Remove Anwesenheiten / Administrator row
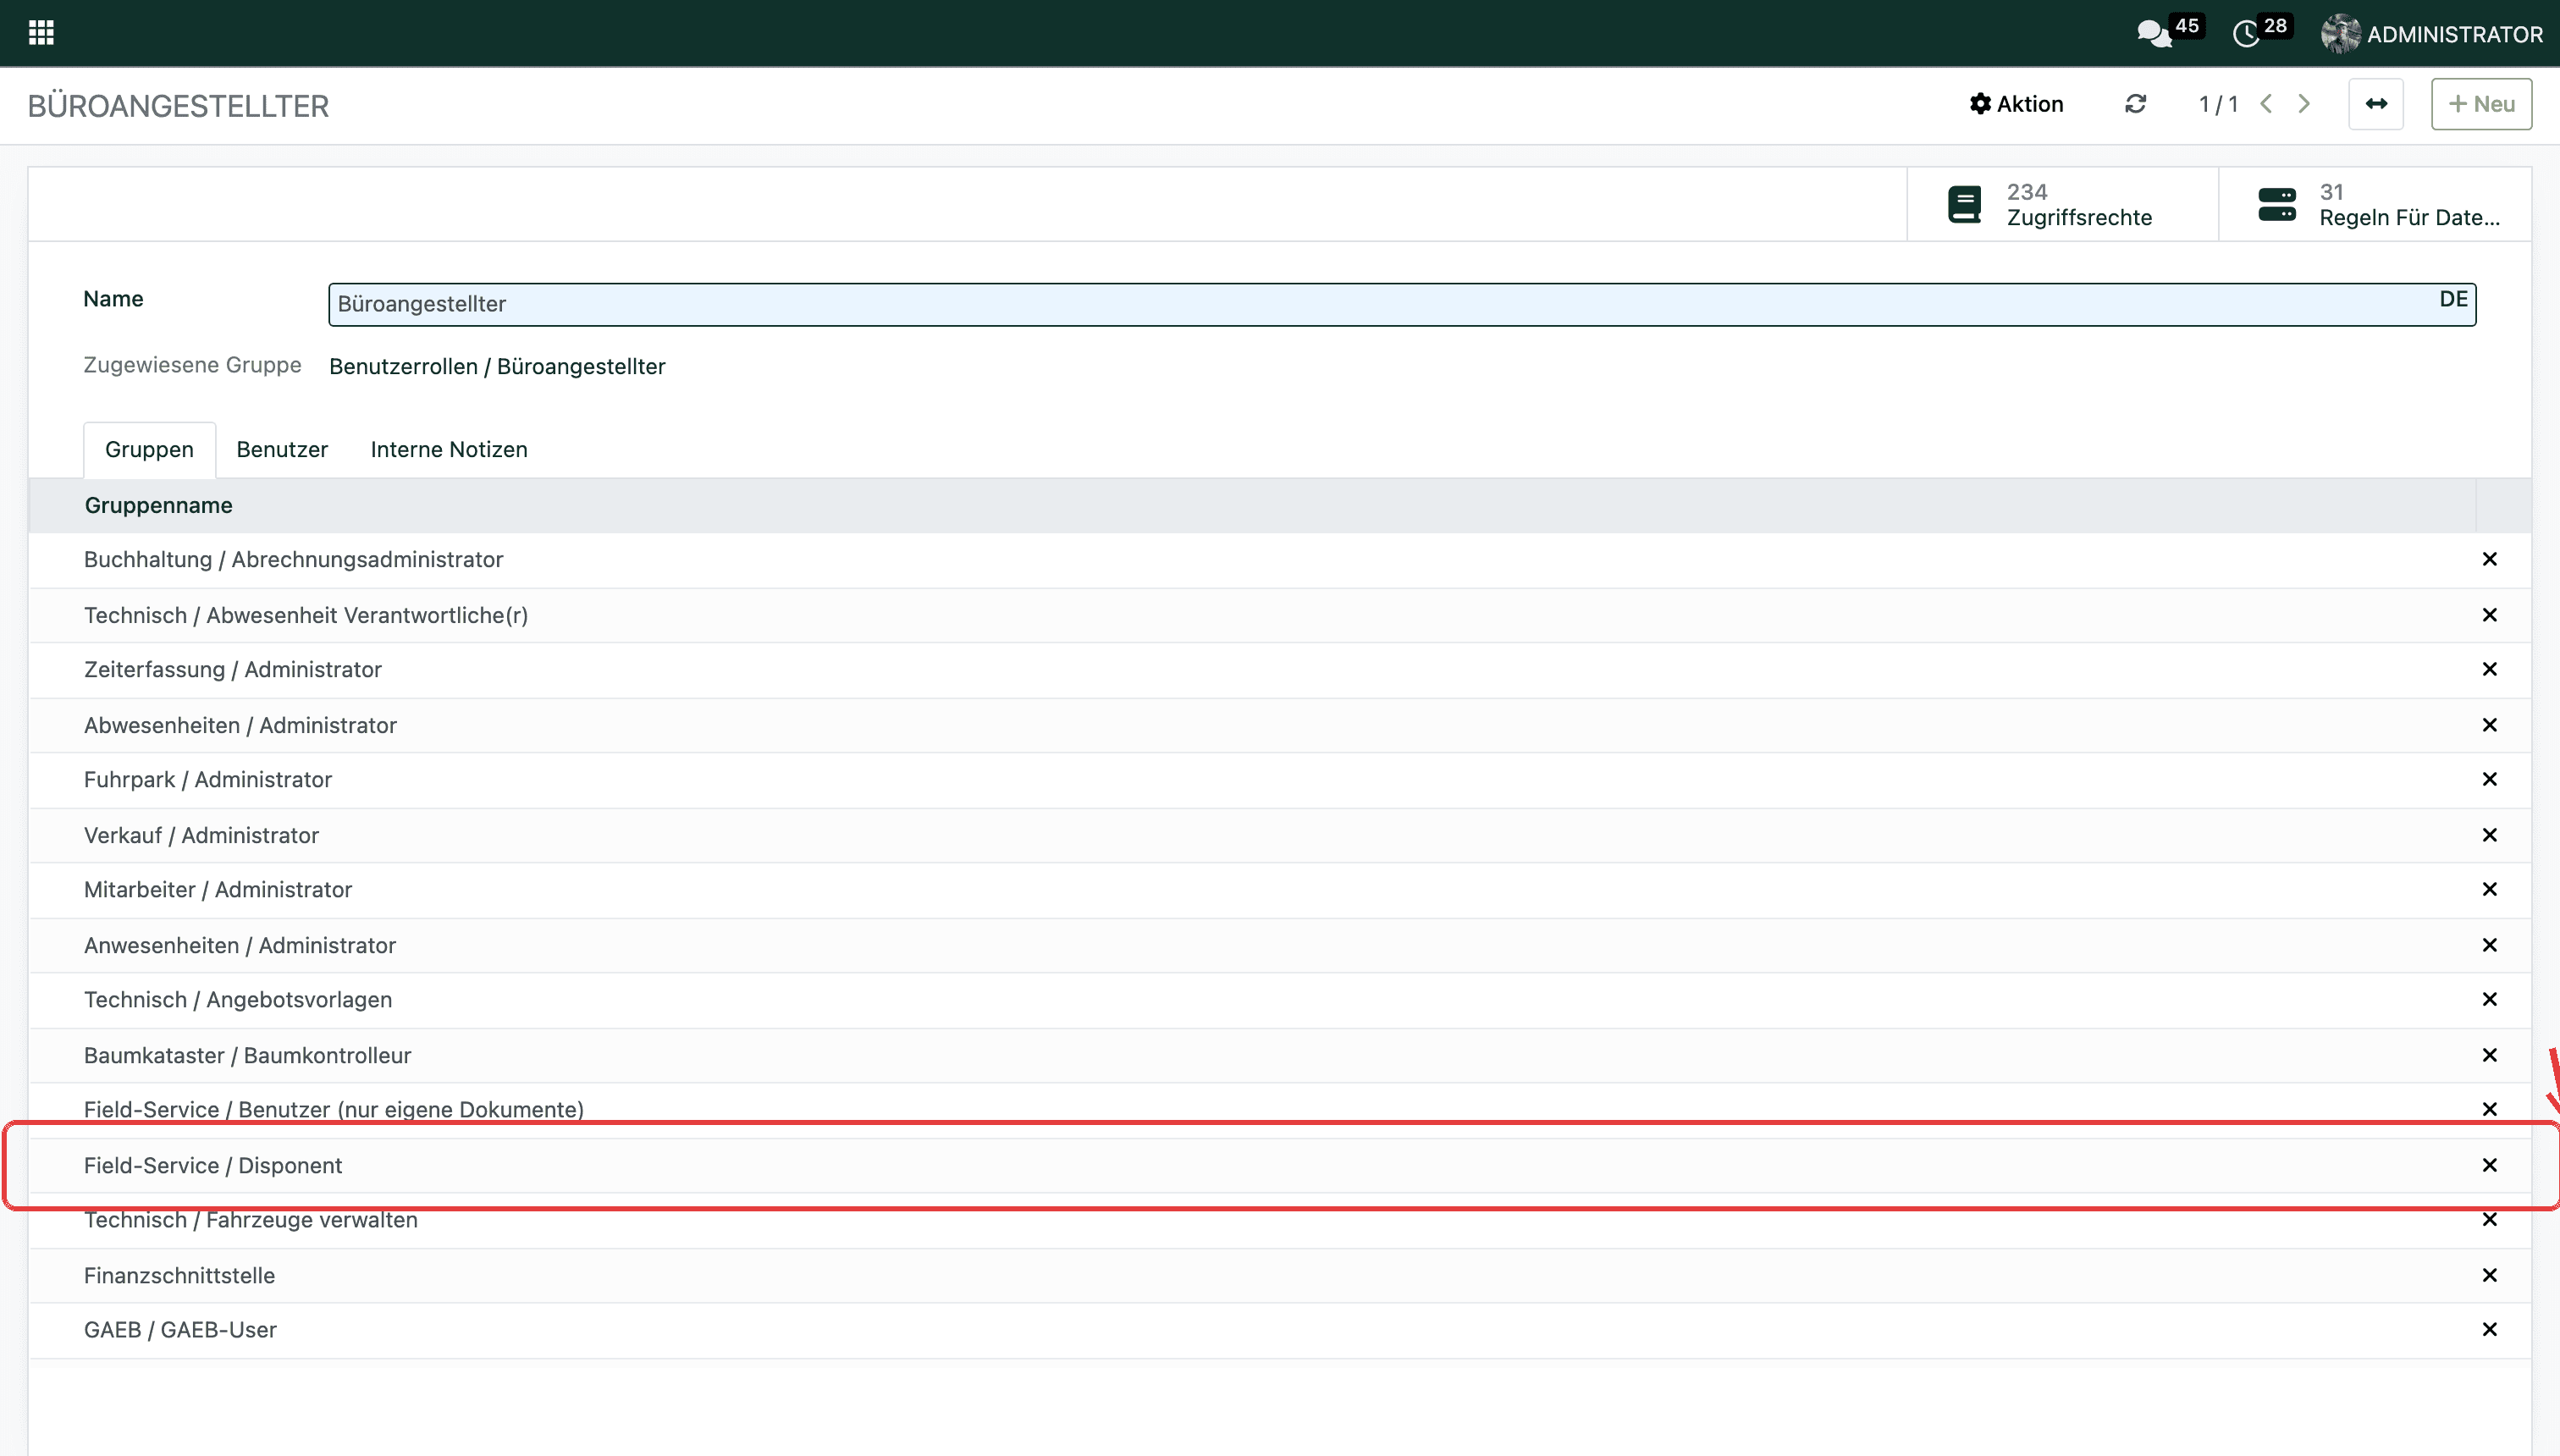 pyautogui.click(x=2489, y=945)
